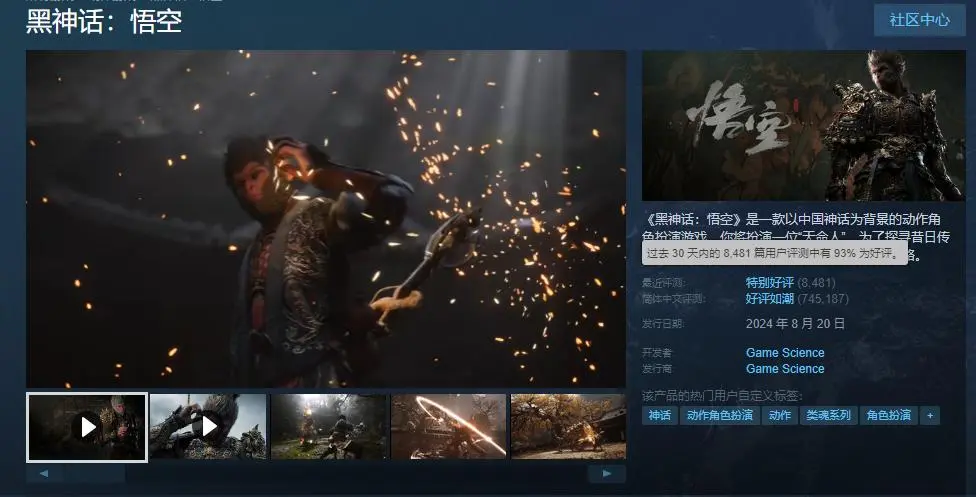
Task: Click the plus button to add tags
Action: click(930, 415)
